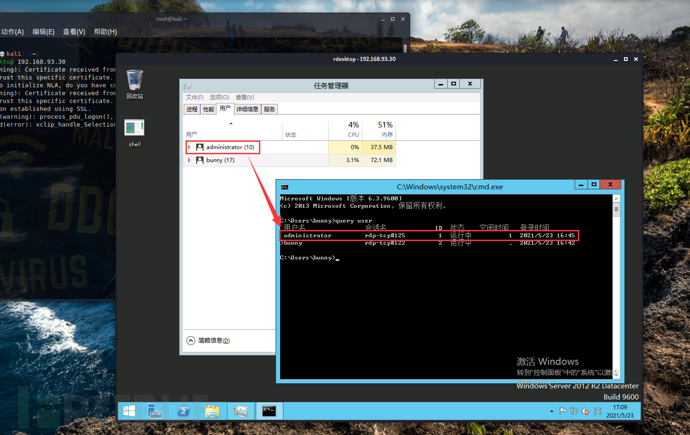Show hidden tray icons arrow
Screen dimensions: 690x435
coord(551,411)
